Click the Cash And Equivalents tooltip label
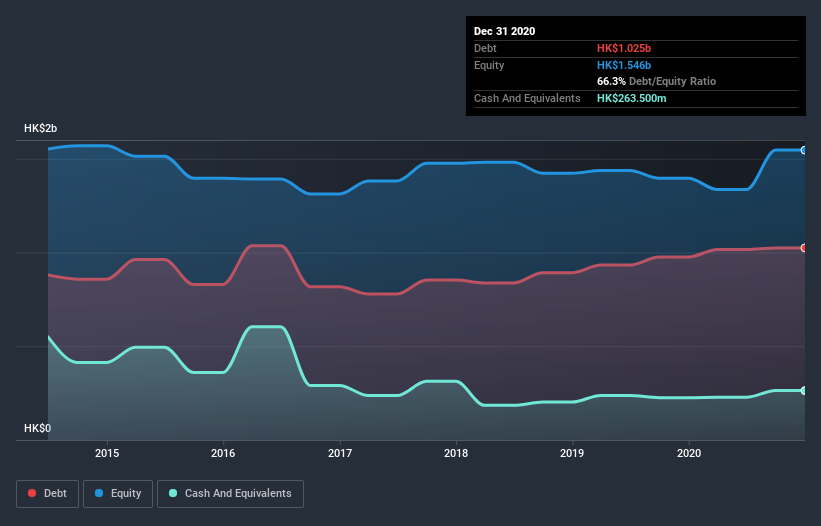Image resolution: width=821 pixels, height=526 pixels. tap(527, 98)
